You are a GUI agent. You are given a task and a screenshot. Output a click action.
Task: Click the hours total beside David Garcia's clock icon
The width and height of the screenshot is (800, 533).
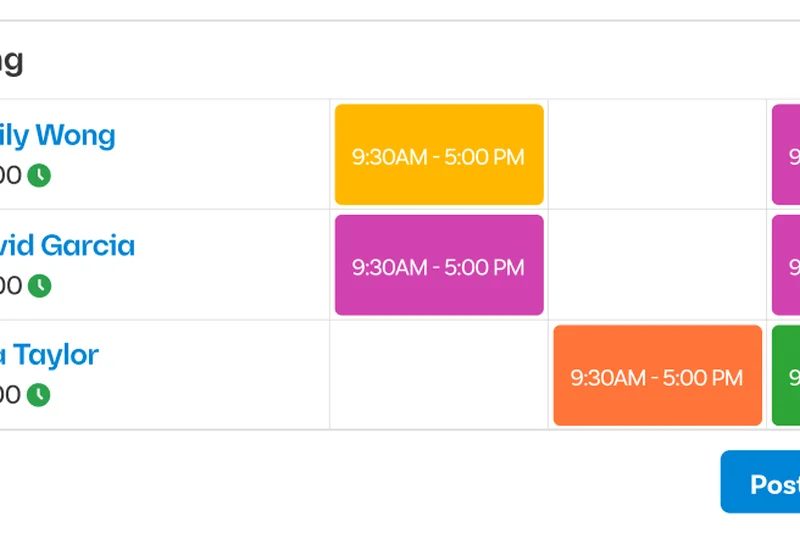10,286
